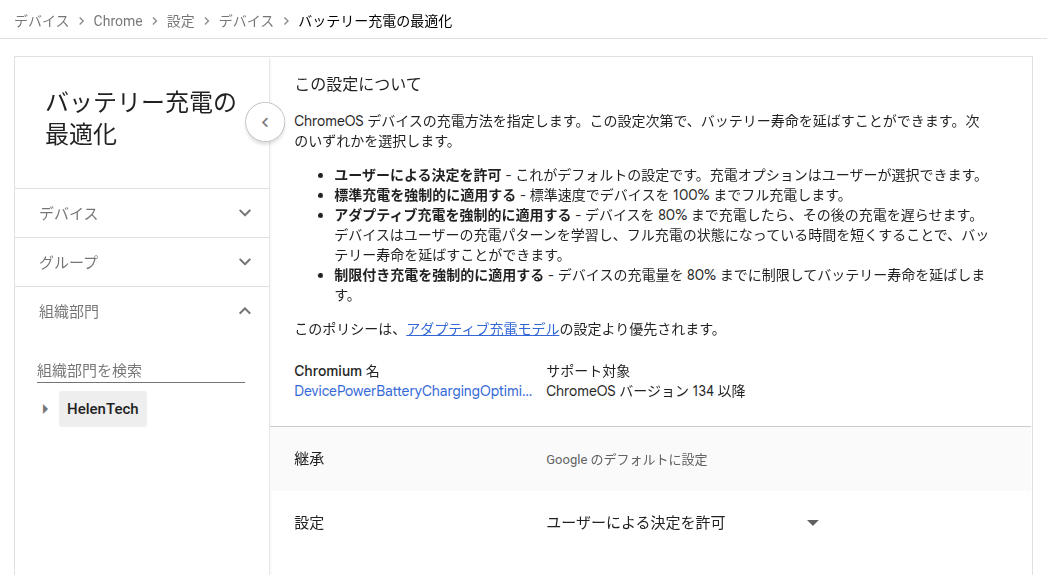Click the dropdown arrow beside the 設定 value

click(x=812, y=523)
